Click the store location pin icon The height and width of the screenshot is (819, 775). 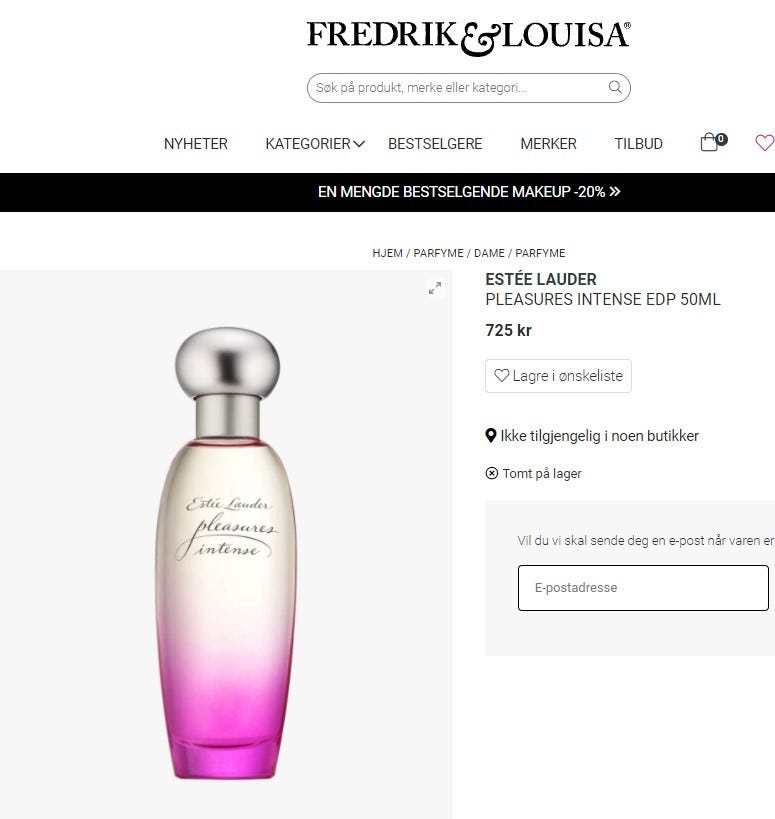pyautogui.click(x=490, y=436)
